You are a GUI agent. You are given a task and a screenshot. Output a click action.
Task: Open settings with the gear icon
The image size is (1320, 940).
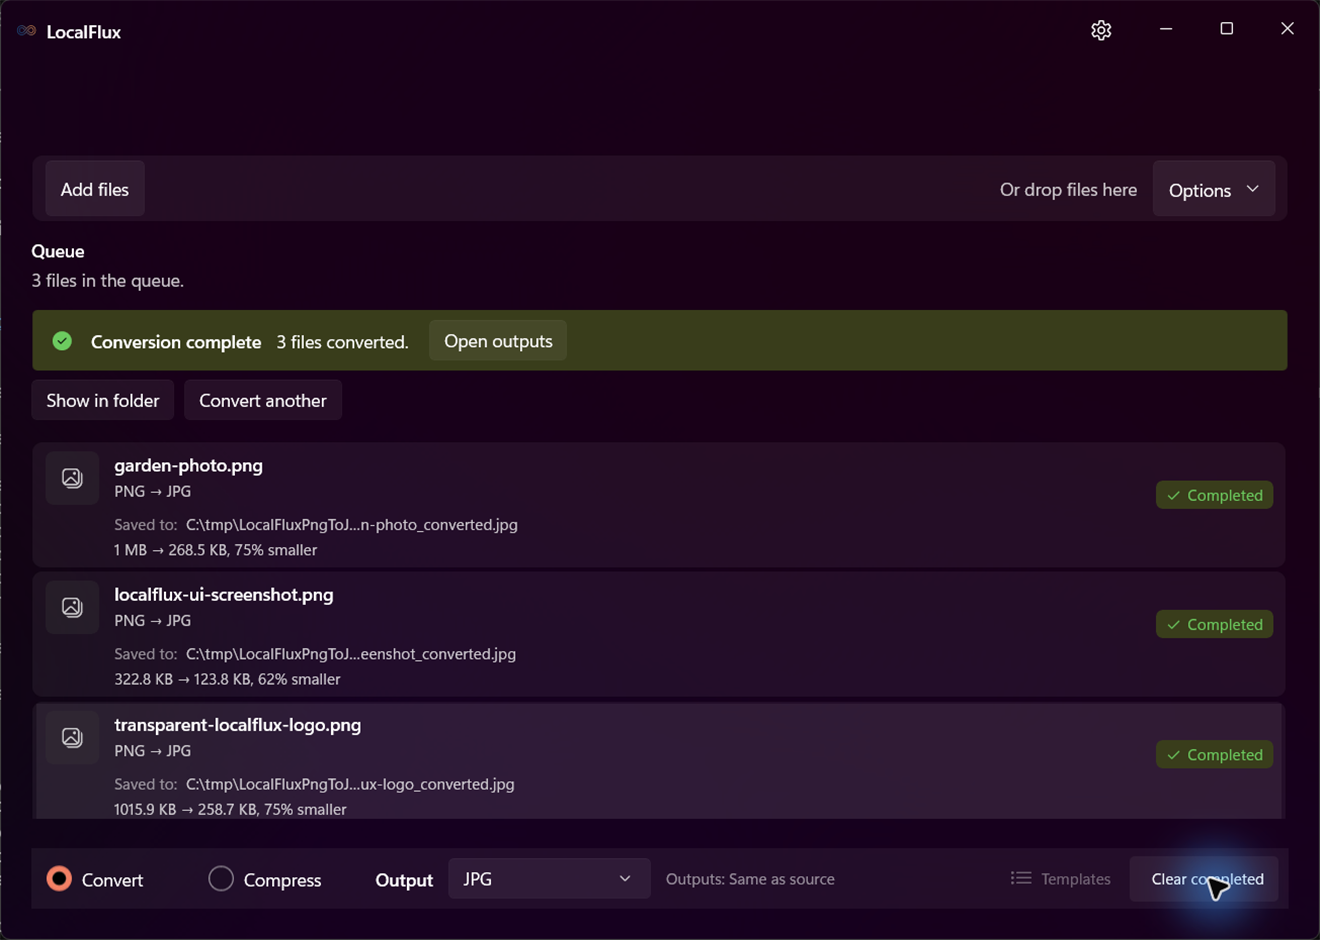click(1101, 30)
